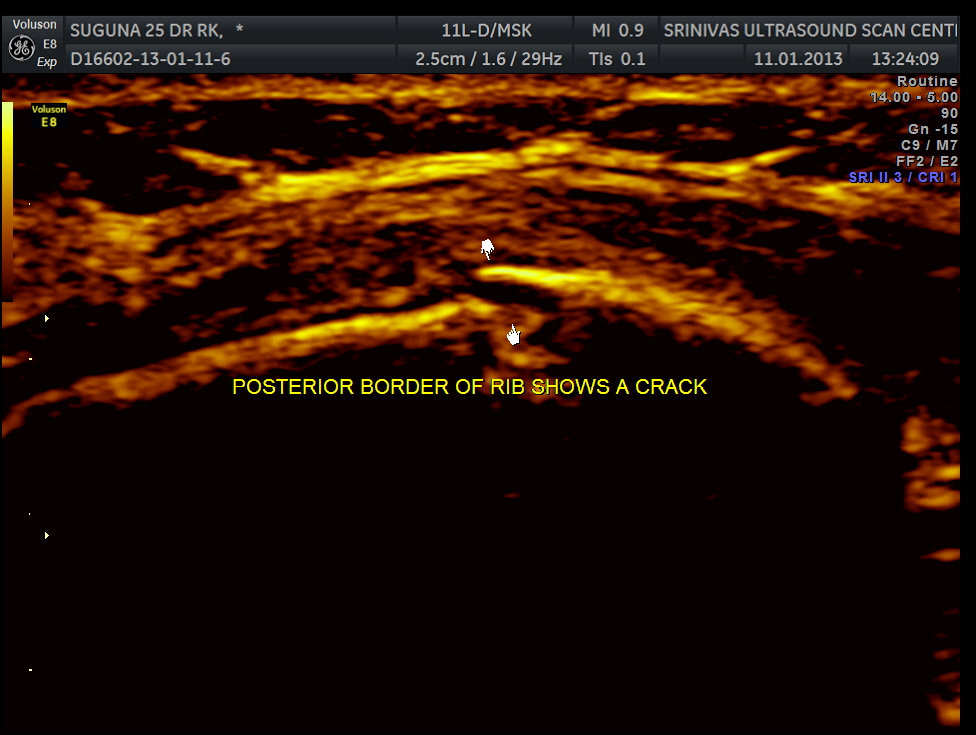Click the patient ID D16602-13-01-11-6
The height and width of the screenshot is (735, 976).
(x=150, y=59)
